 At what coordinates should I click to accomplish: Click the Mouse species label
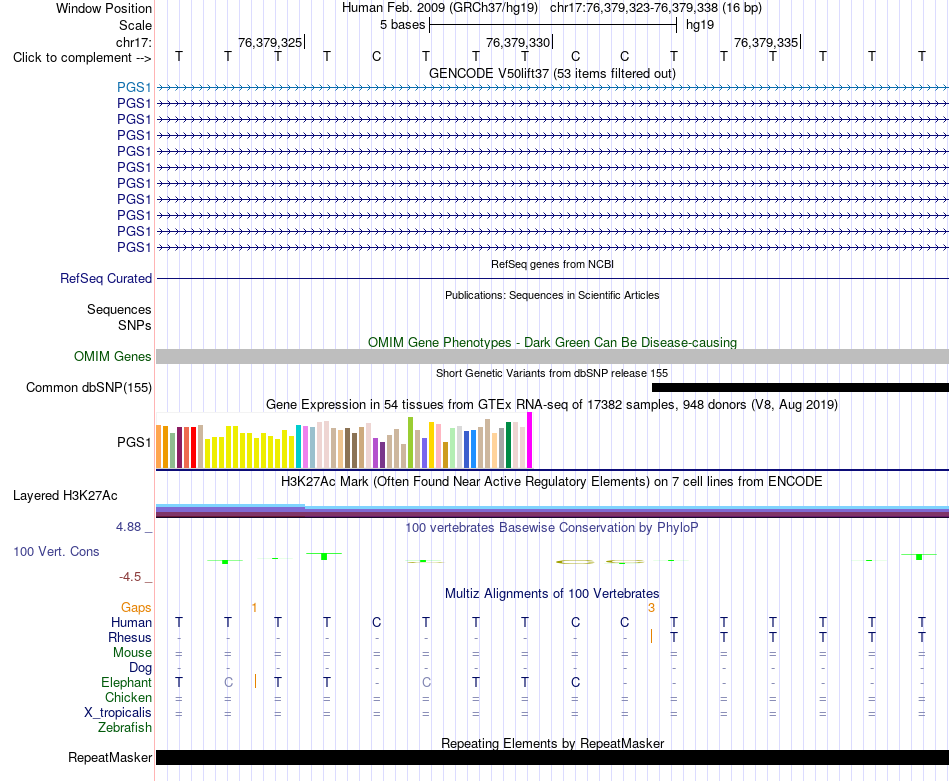[x=132, y=653]
